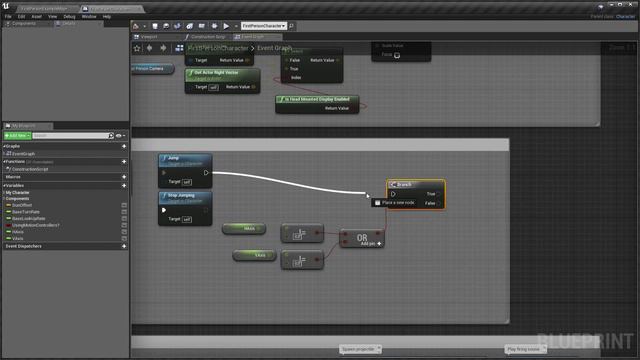Click the back navigation arrow in the graph
The image size is (640, 360).
(150, 48)
